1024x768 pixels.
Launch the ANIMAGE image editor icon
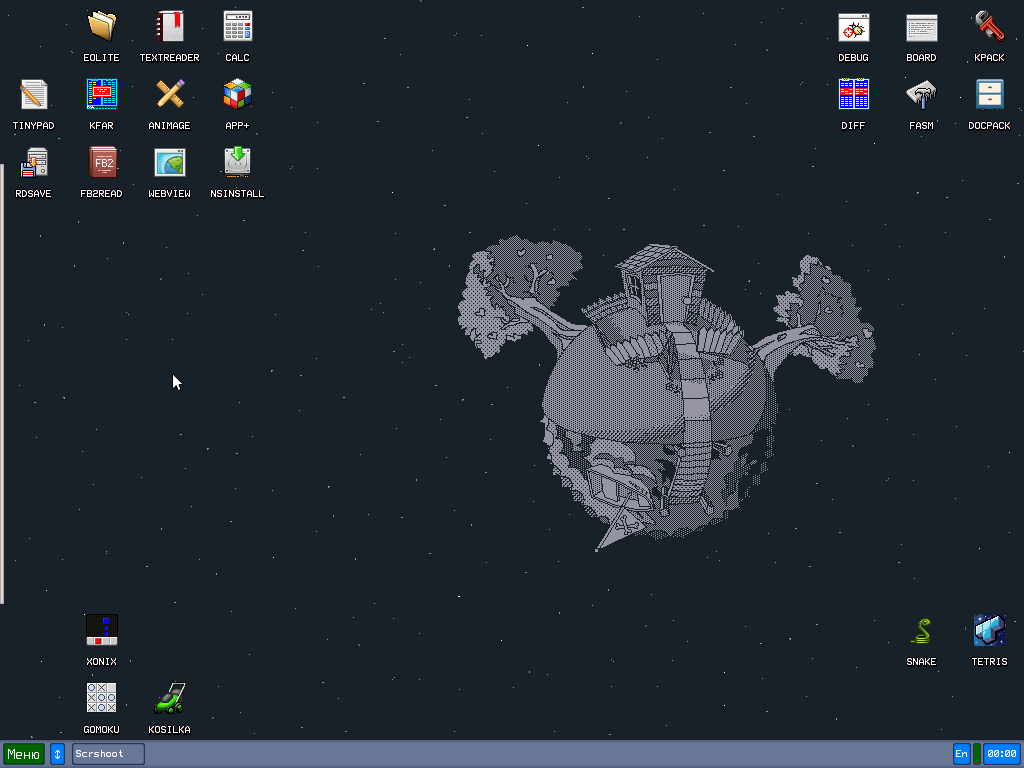tap(169, 95)
